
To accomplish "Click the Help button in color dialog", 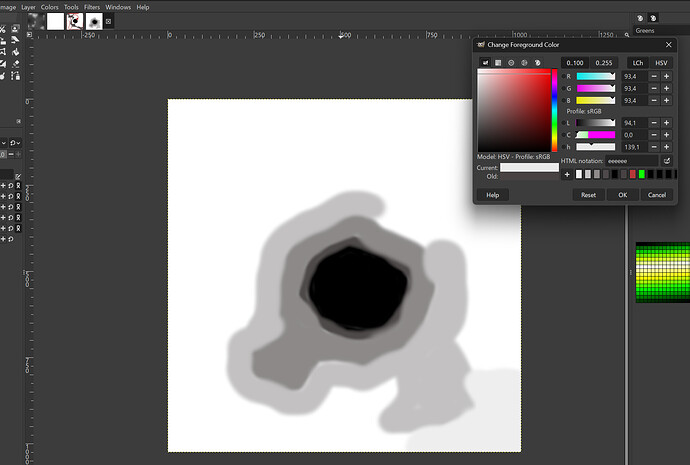I will (492, 195).
